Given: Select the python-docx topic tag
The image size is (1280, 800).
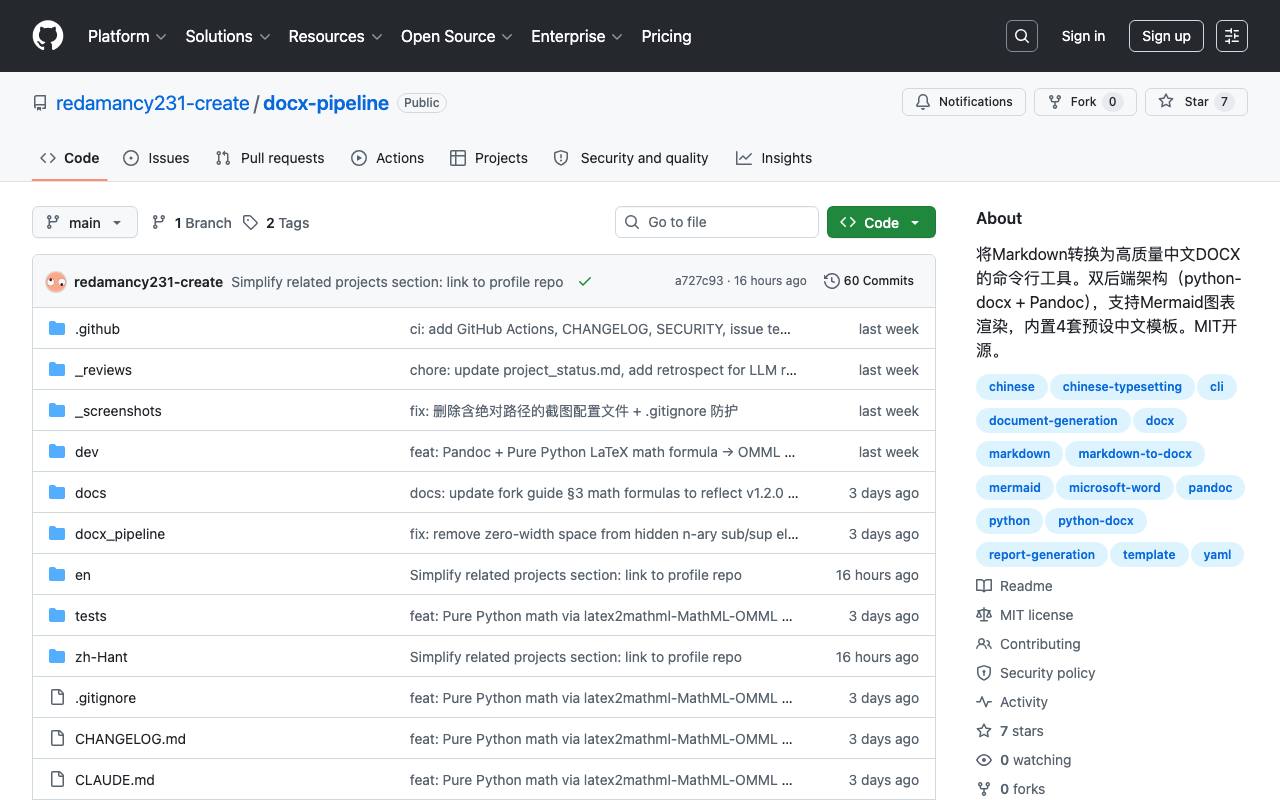Looking at the screenshot, I should pos(1096,521).
